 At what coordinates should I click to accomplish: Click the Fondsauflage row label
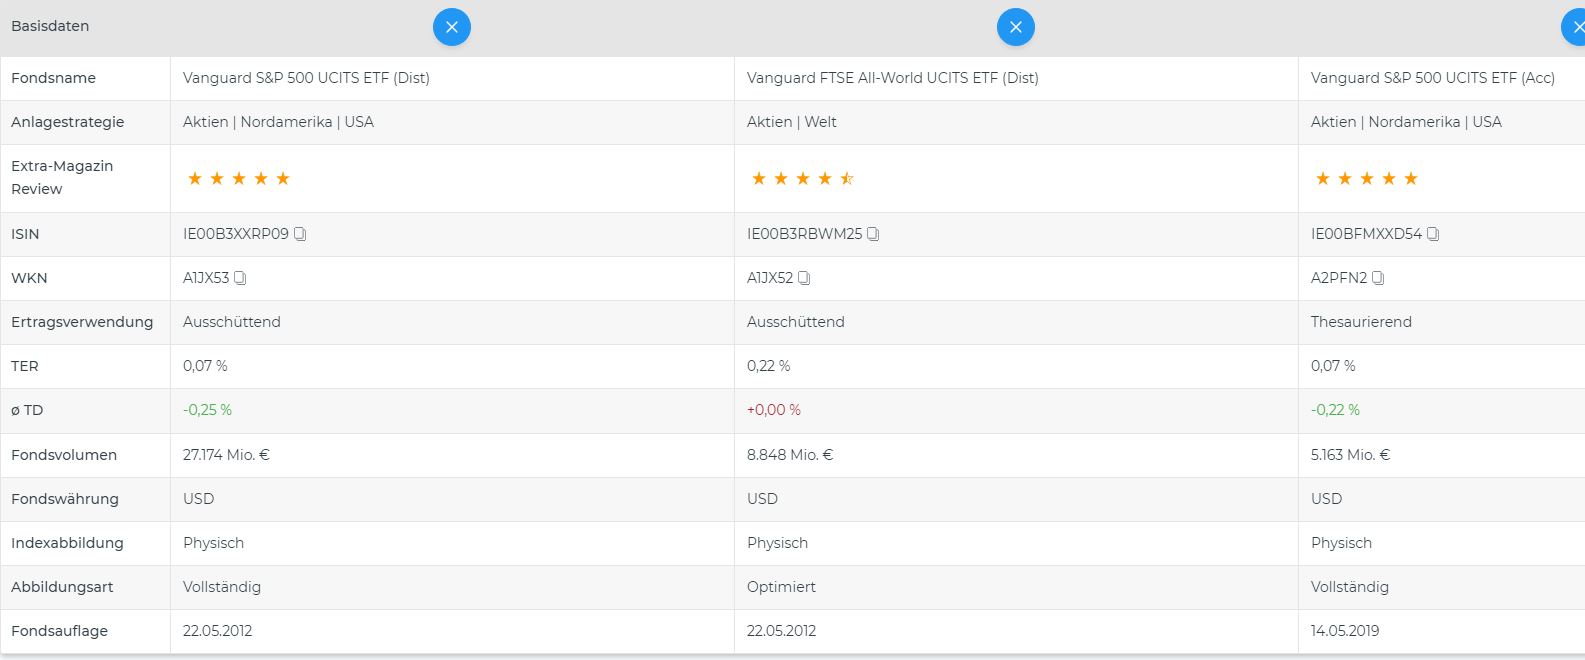(59, 631)
